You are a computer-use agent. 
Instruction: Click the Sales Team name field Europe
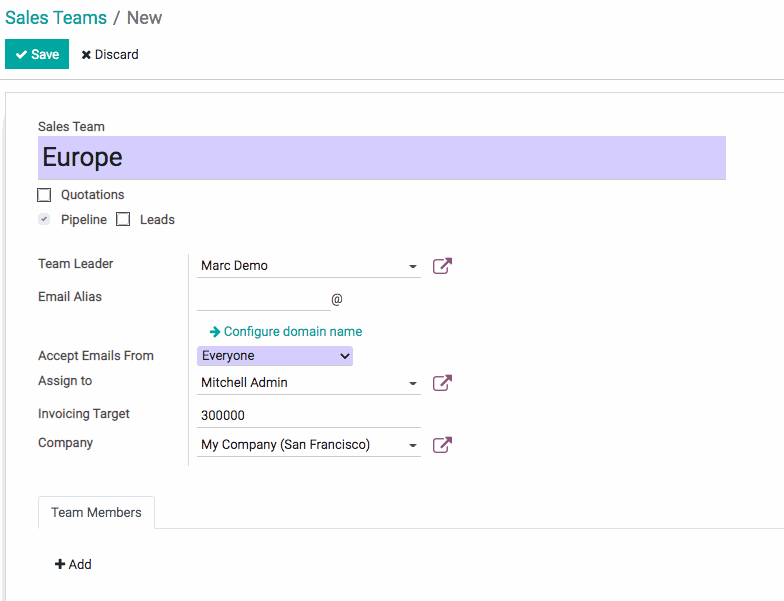[381, 158]
